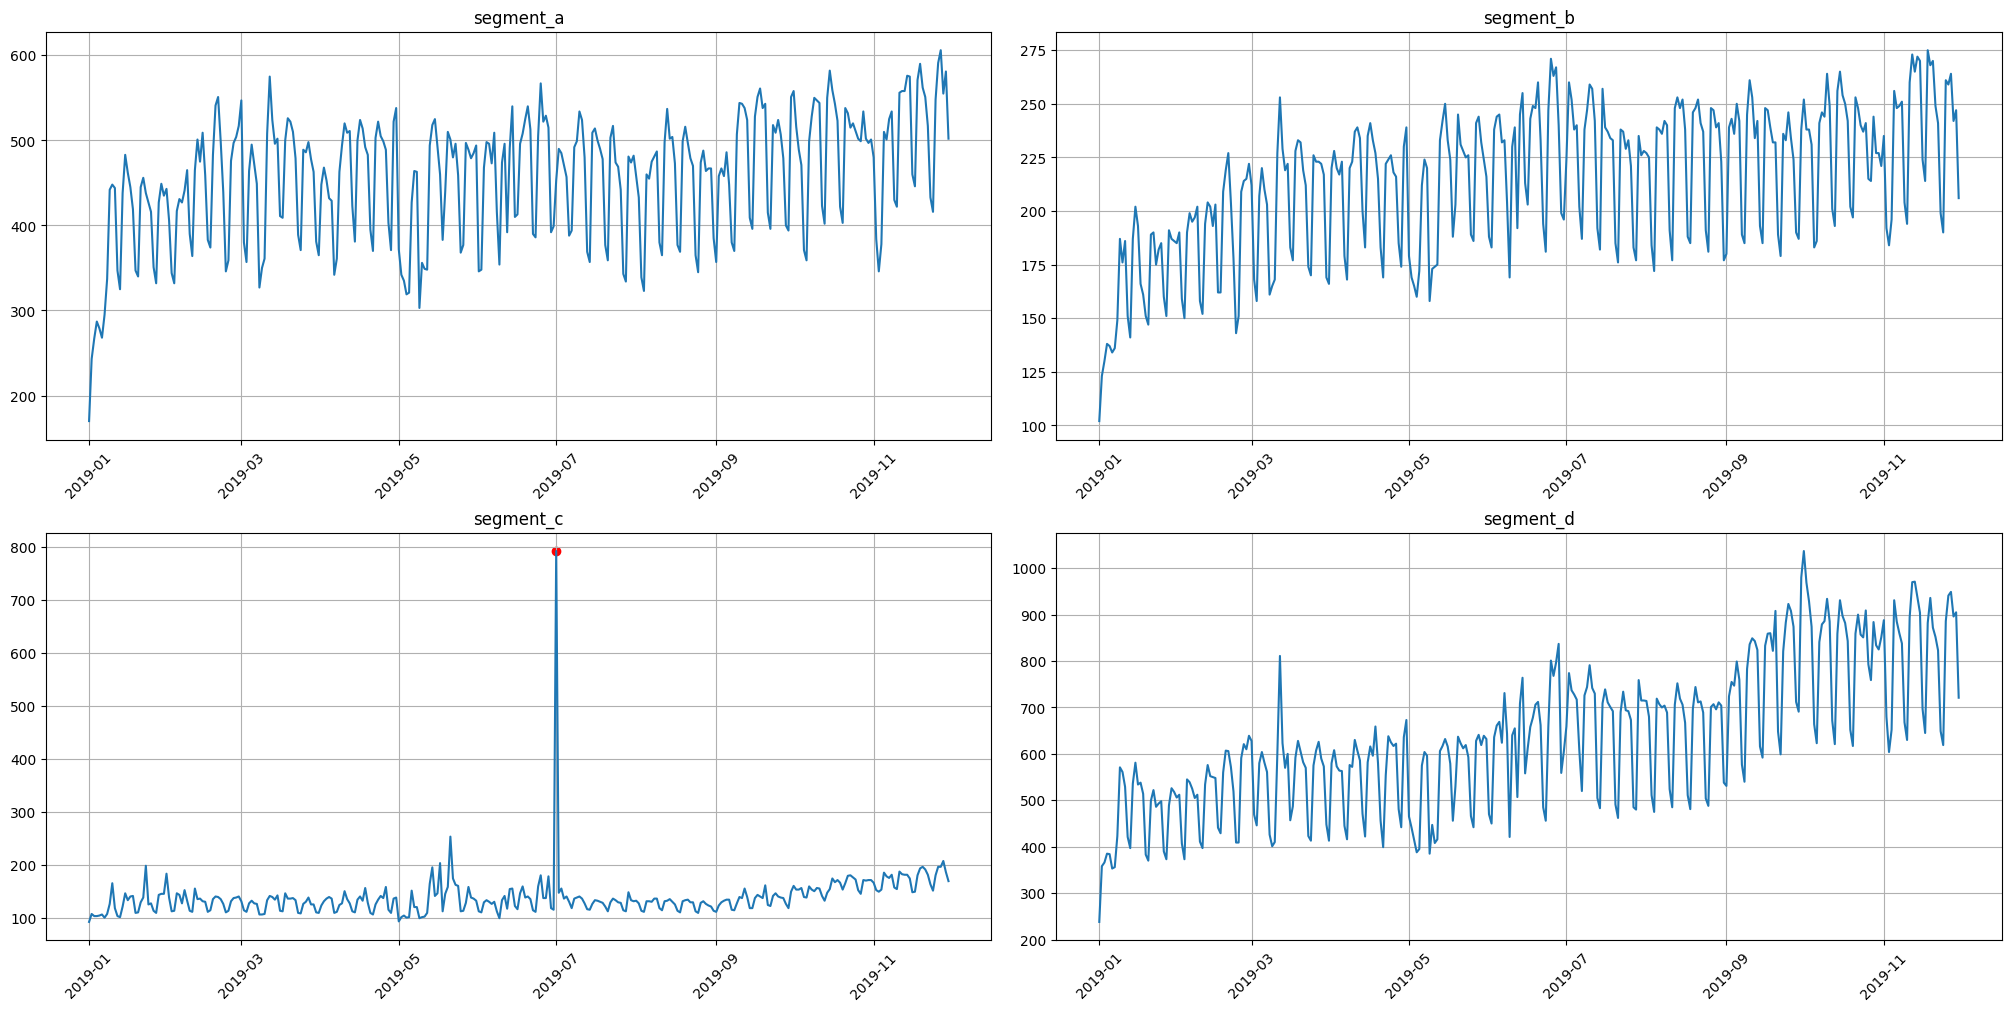Click the 200 y-axis label in segment_d
2011x1011 pixels.
coord(1035,941)
